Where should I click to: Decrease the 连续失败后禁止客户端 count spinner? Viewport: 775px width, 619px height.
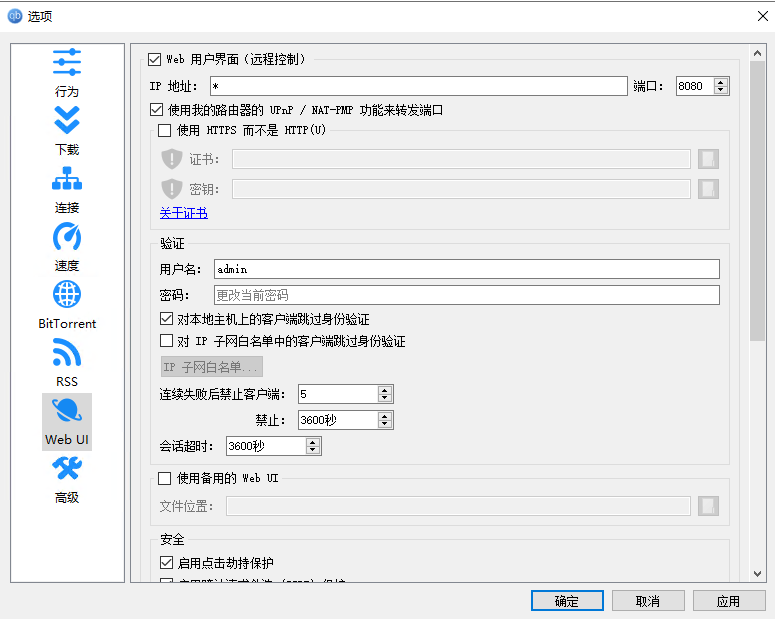pyautogui.click(x=385, y=398)
